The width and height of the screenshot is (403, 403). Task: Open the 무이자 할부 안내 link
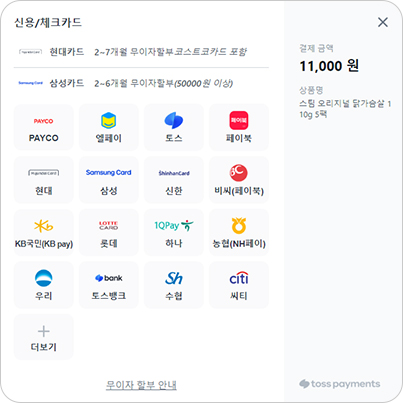coord(141,385)
